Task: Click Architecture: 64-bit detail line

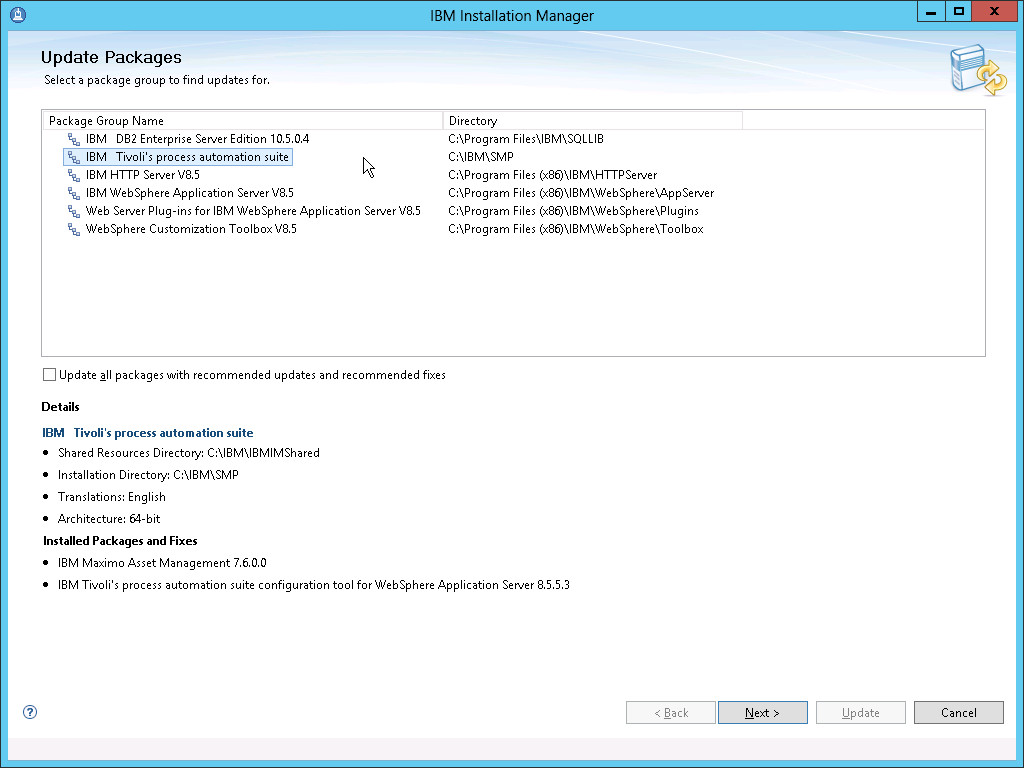Action: 109,519
